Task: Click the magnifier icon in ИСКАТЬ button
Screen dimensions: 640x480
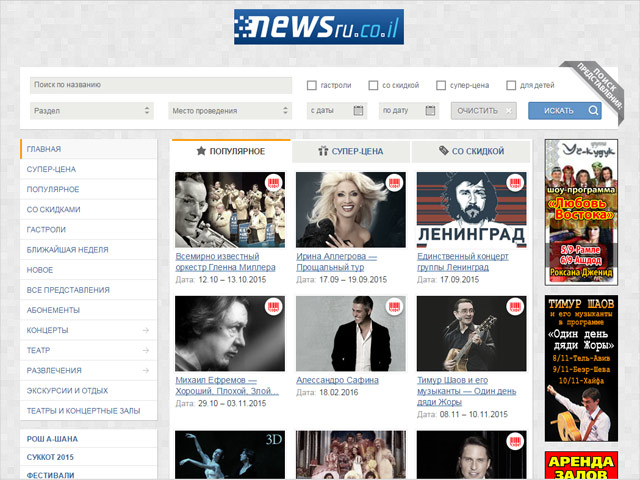Action: (593, 111)
